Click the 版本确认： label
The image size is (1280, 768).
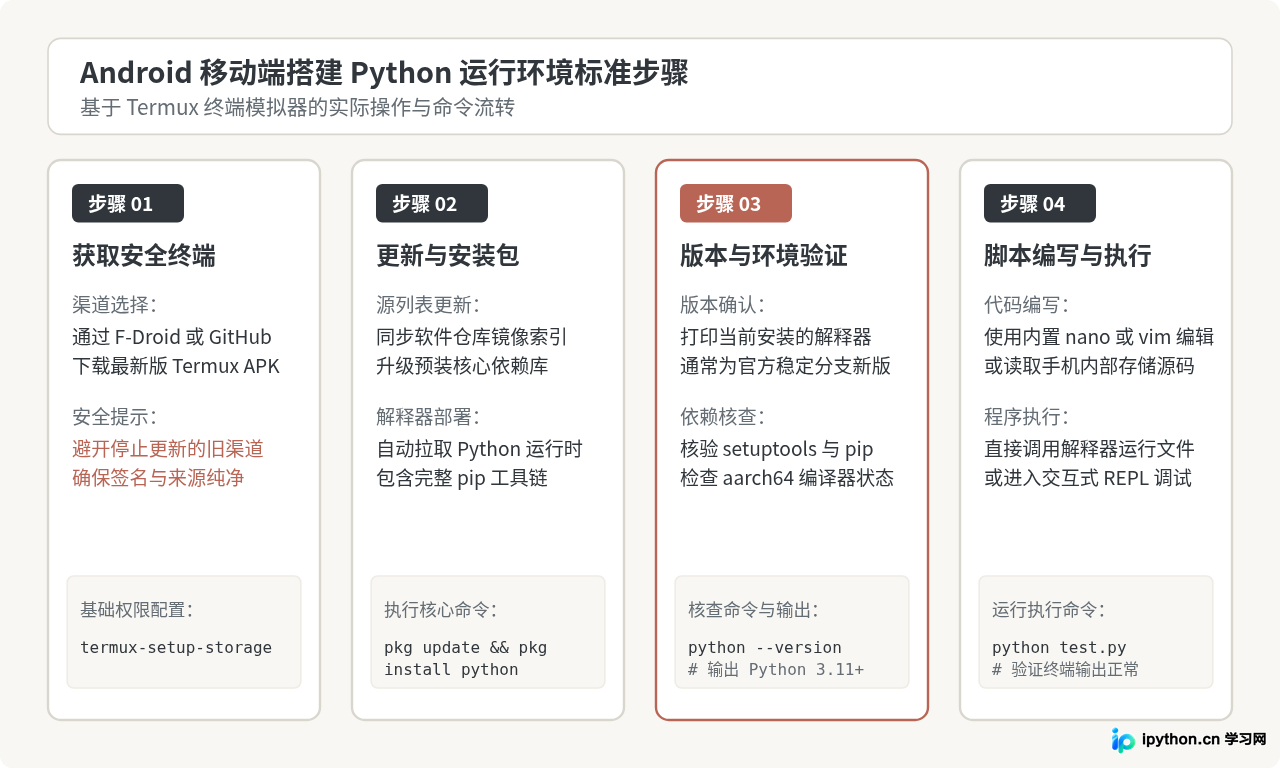tap(723, 305)
